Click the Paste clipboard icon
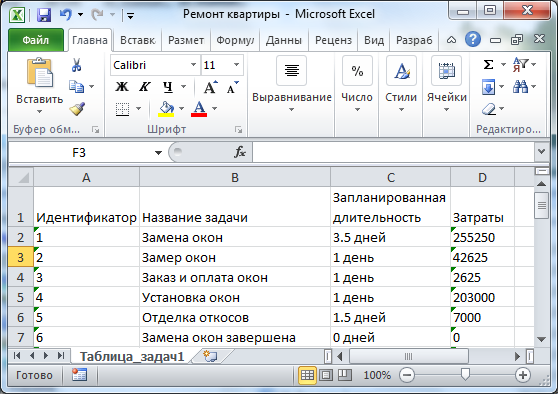The image size is (558, 394). tap(39, 73)
